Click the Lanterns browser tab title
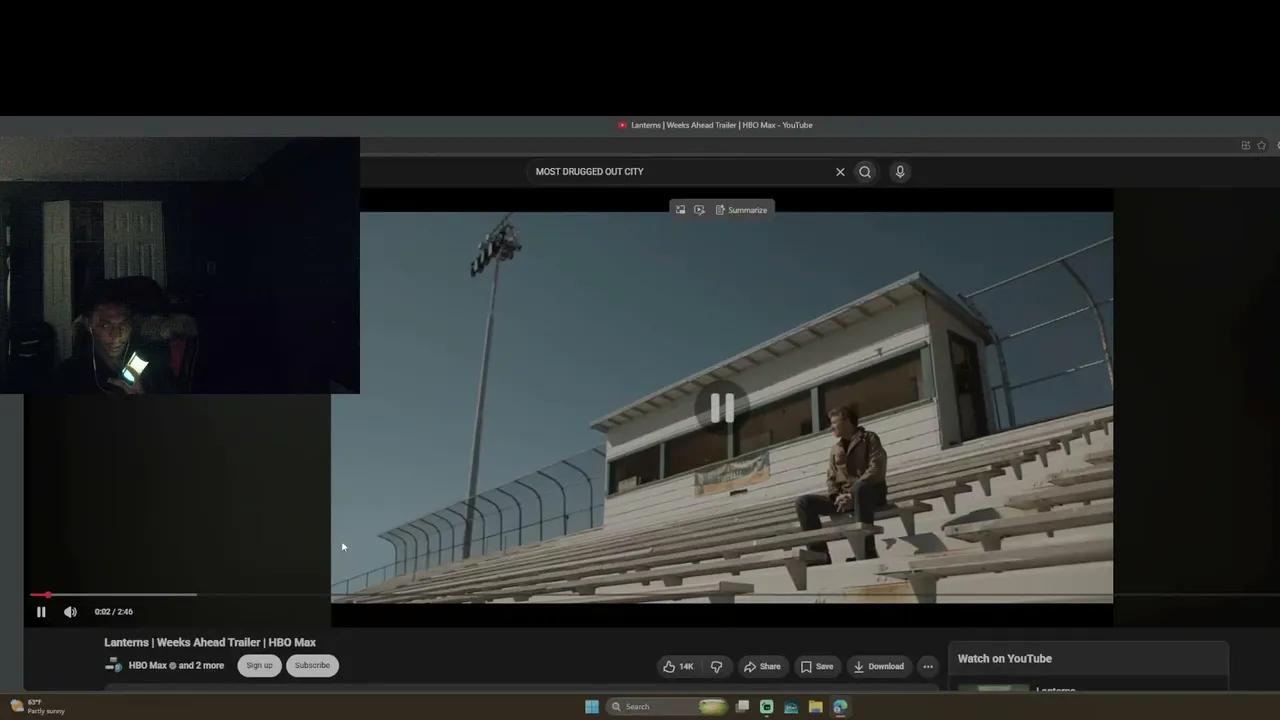Viewport: 1280px width, 720px height. point(721,125)
